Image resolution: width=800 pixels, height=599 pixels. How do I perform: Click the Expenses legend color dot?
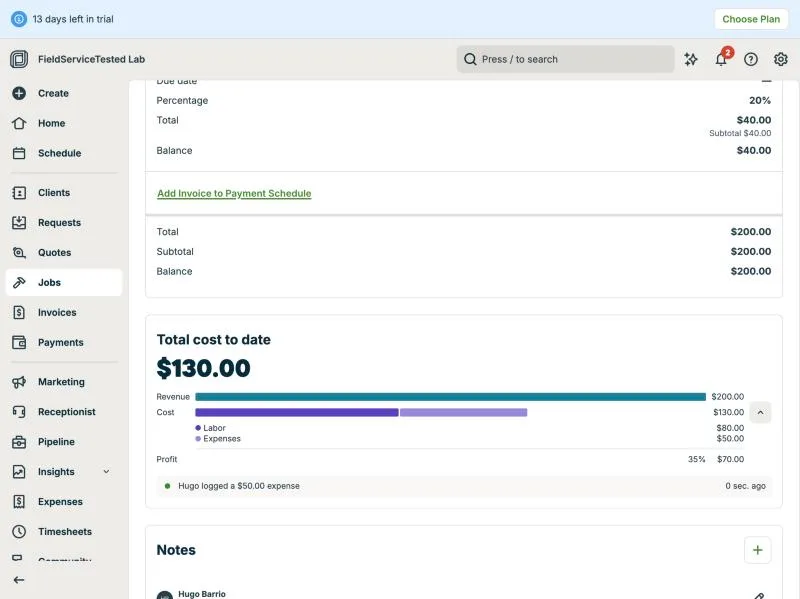[x=198, y=439]
